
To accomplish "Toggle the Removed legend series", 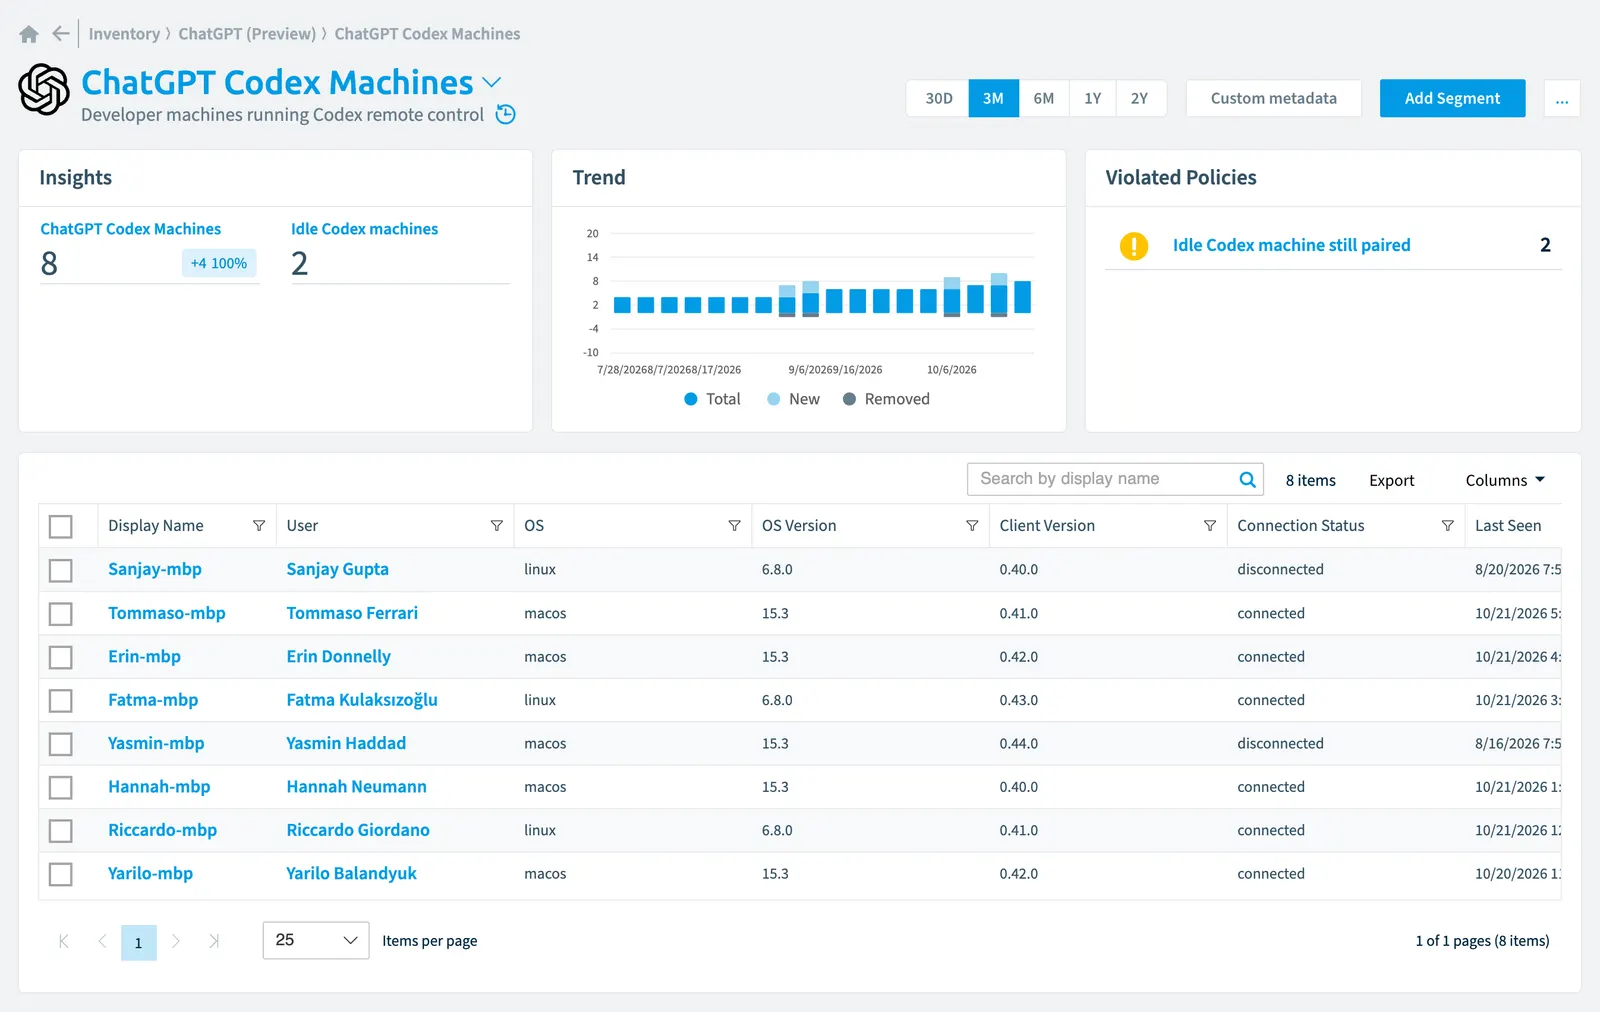I will 886,399.
